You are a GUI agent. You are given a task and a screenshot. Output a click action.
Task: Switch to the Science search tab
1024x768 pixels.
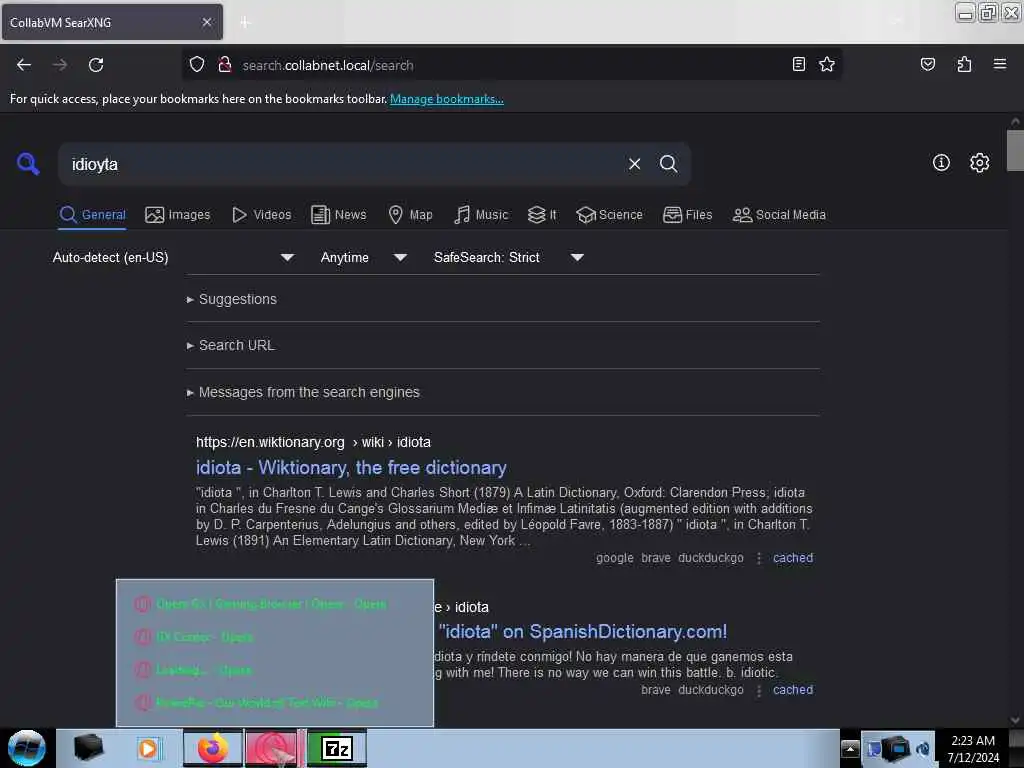(609, 215)
